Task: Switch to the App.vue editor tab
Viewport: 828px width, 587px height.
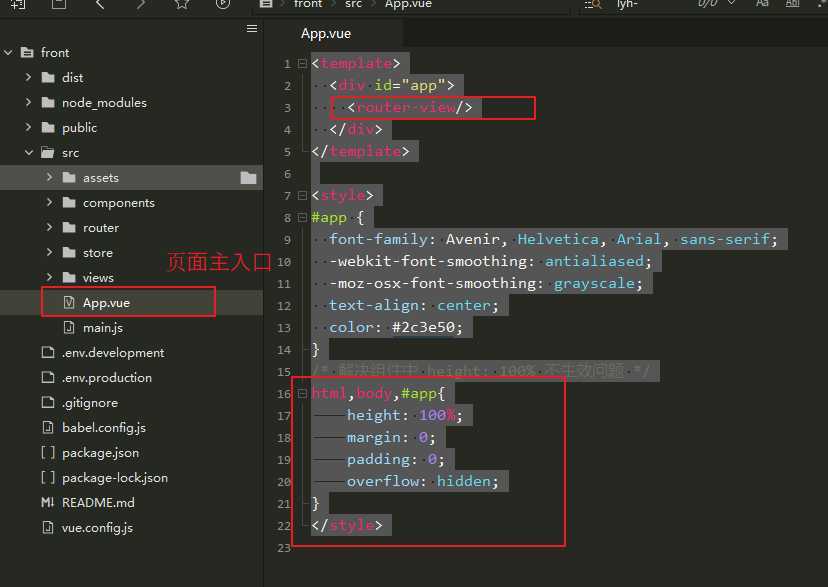Action: [326, 34]
